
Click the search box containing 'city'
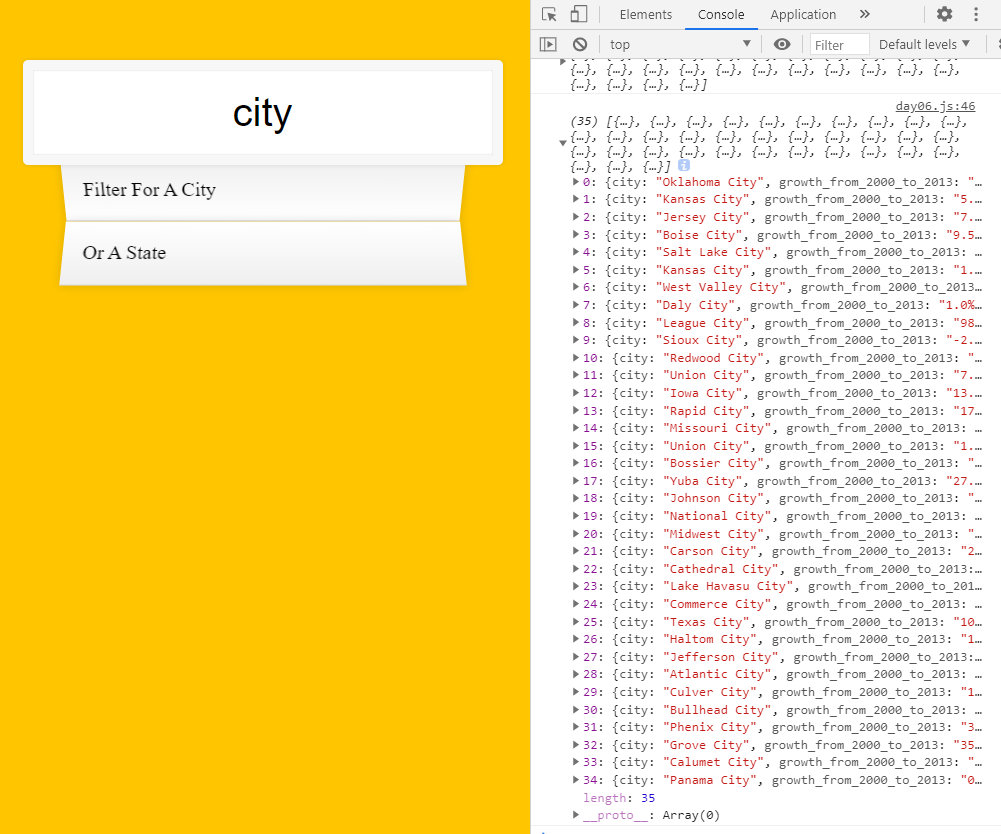point(263,112)
